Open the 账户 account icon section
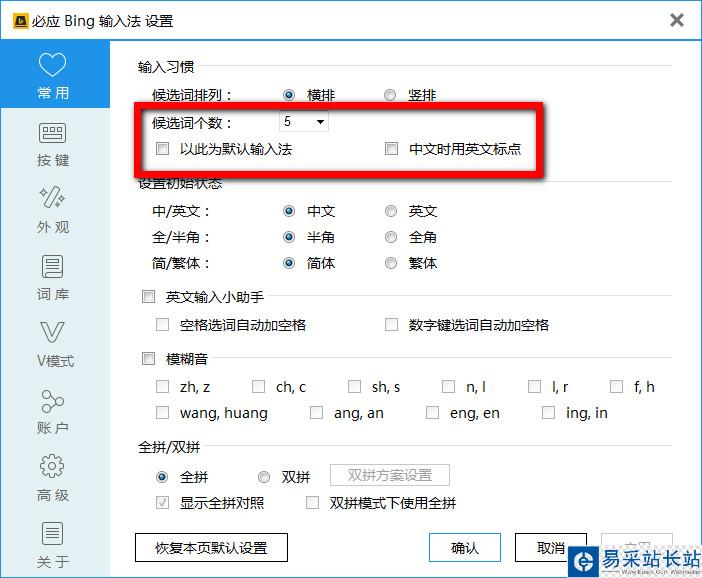 53,411
